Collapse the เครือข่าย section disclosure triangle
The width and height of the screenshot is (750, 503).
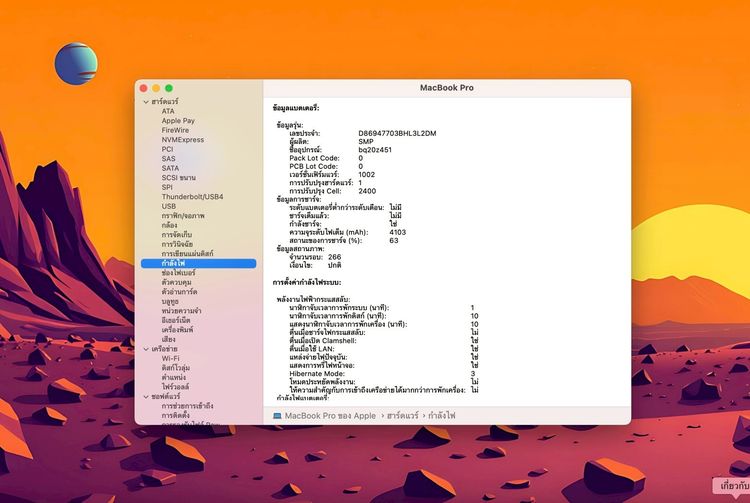145,348
